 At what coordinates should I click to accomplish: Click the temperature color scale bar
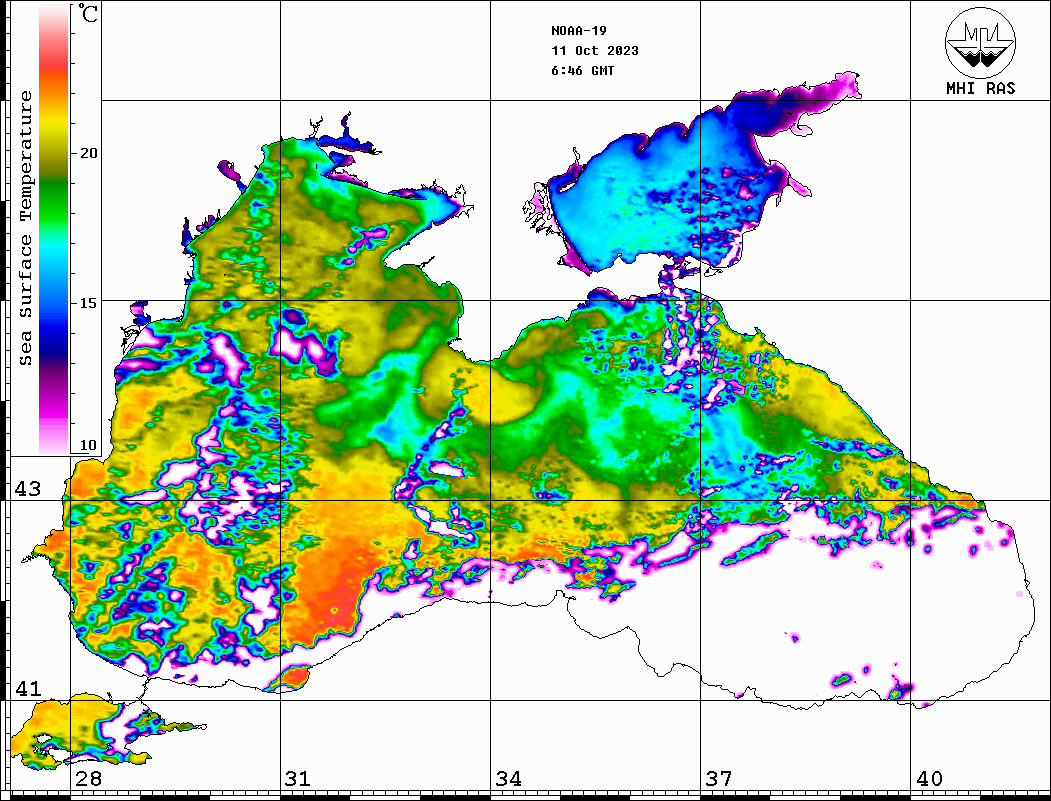[54, 229]
